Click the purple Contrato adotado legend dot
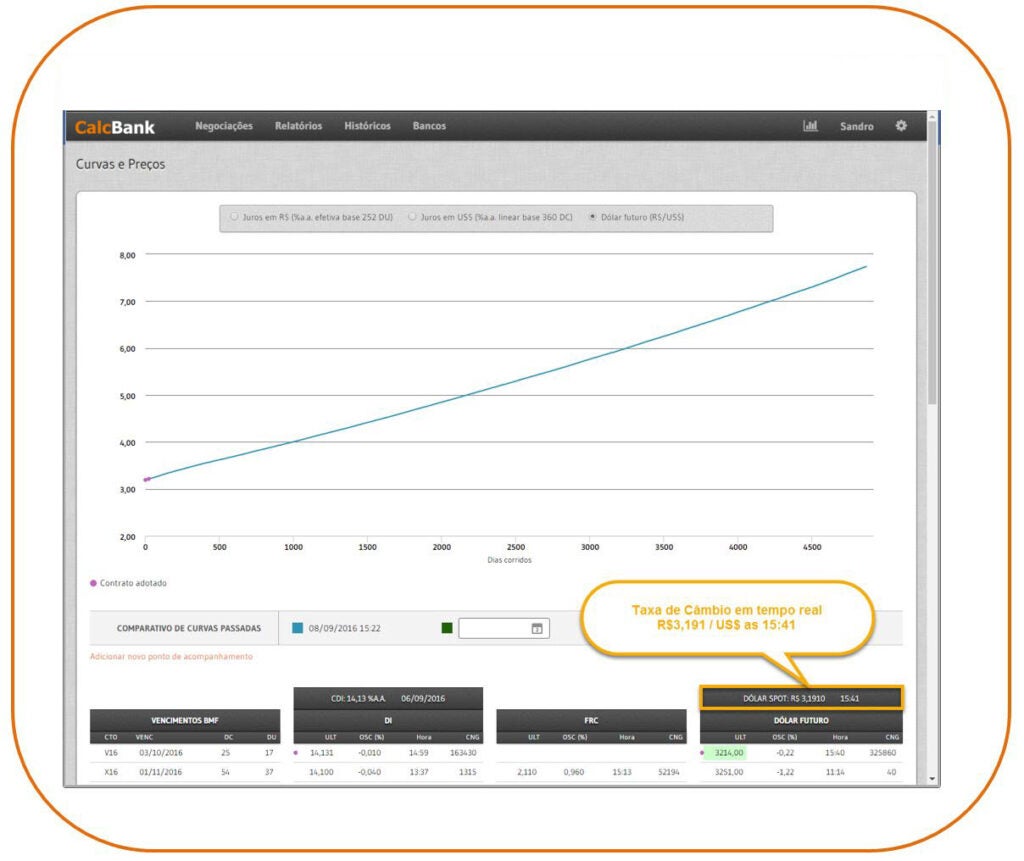The height and width of the screenshot is (861, 1024). point(94,583)
